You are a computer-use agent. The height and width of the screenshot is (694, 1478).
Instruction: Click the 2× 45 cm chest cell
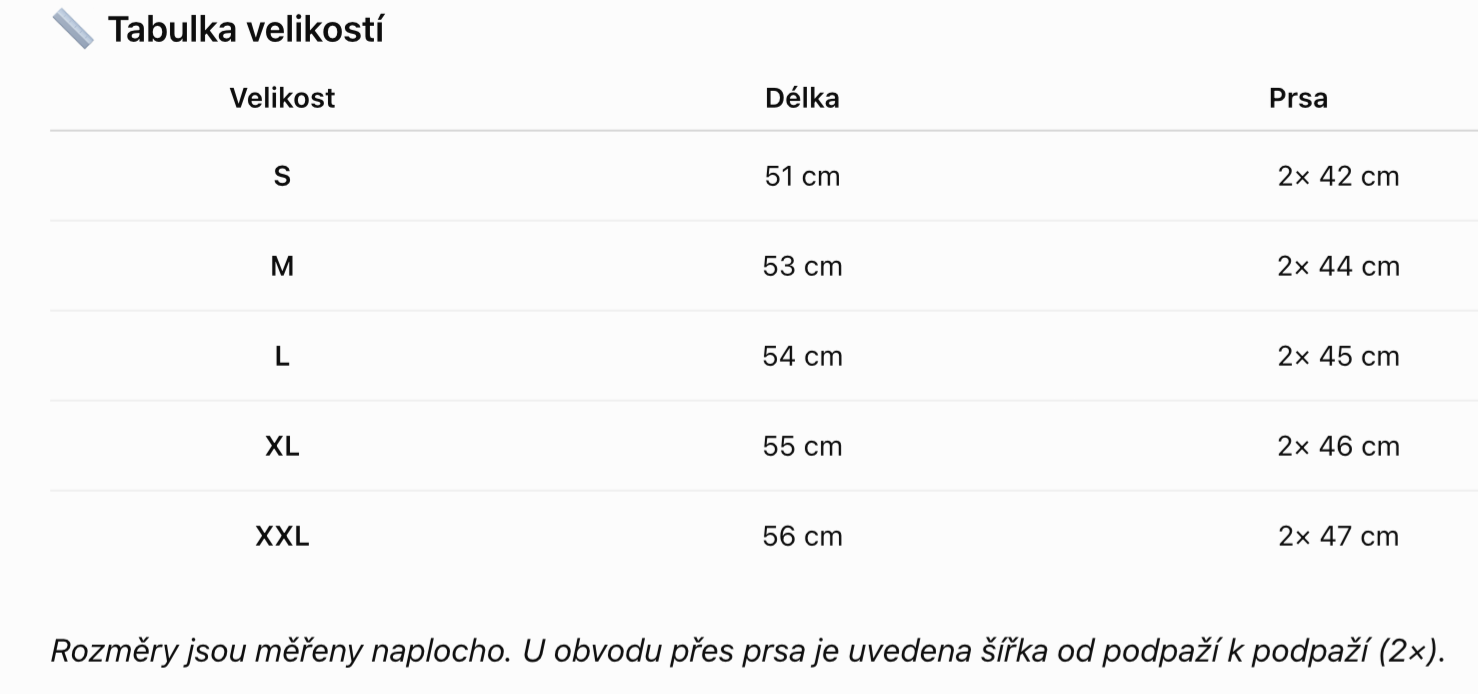[x=1338, y=356]
